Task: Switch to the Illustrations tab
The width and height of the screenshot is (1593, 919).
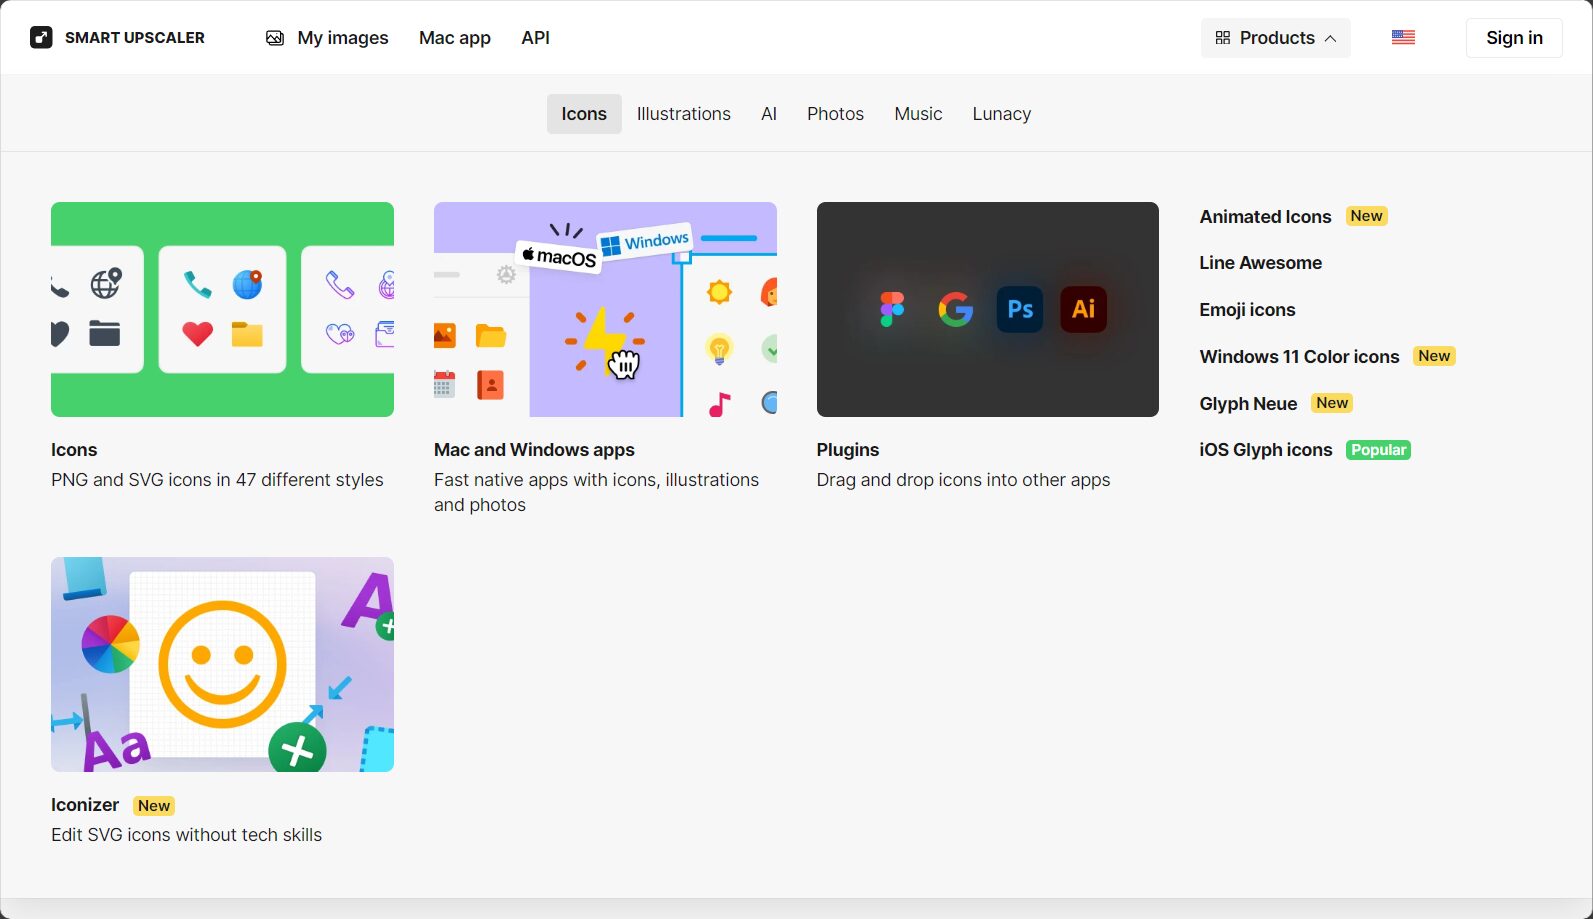Action: point(684,114)
